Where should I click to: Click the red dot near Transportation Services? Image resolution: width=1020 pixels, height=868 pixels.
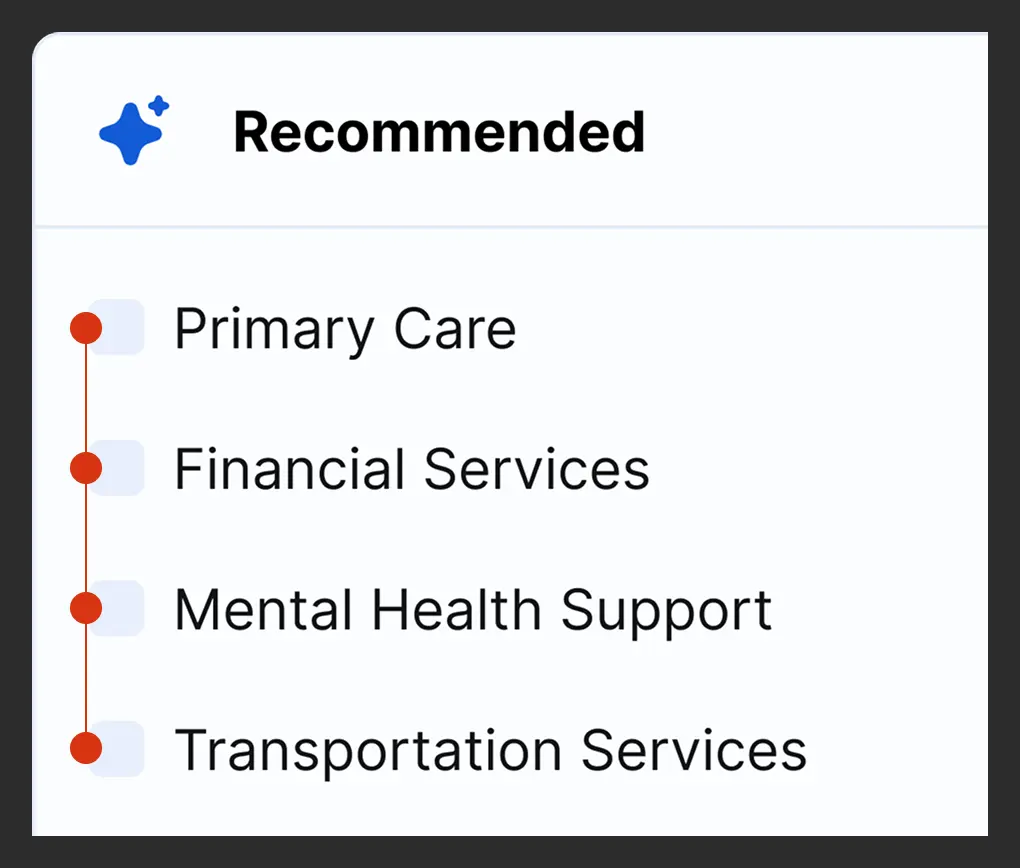[88, 749]
